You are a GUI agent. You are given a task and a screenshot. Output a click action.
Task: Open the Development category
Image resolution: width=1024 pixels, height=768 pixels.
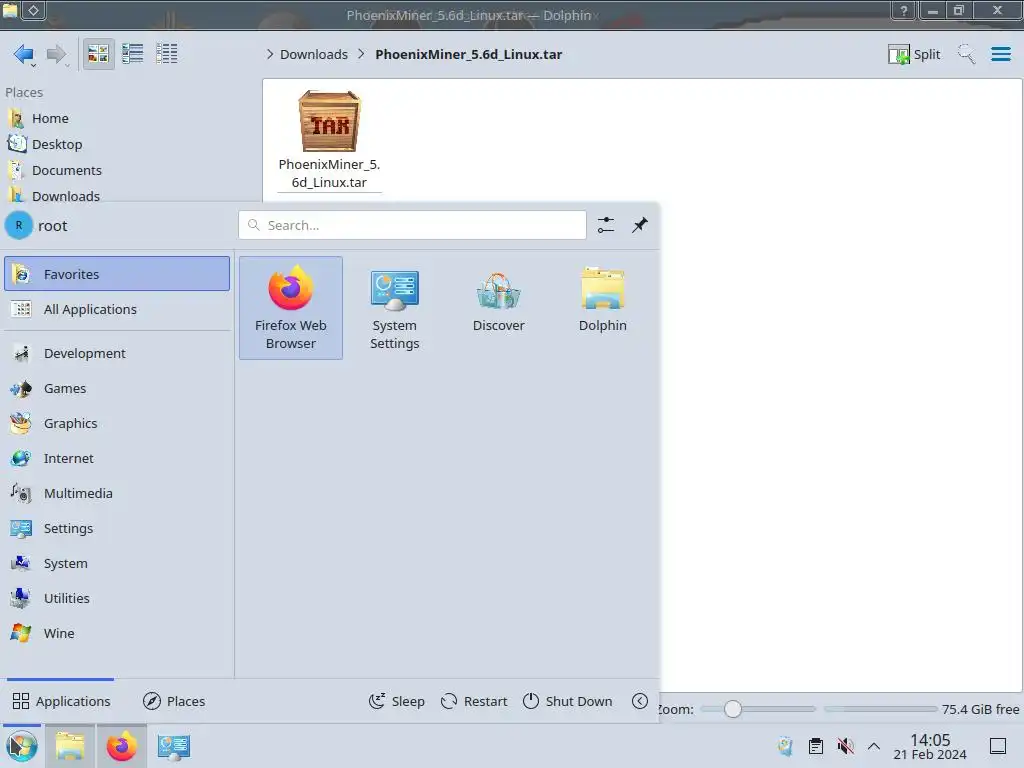(117, 353)
